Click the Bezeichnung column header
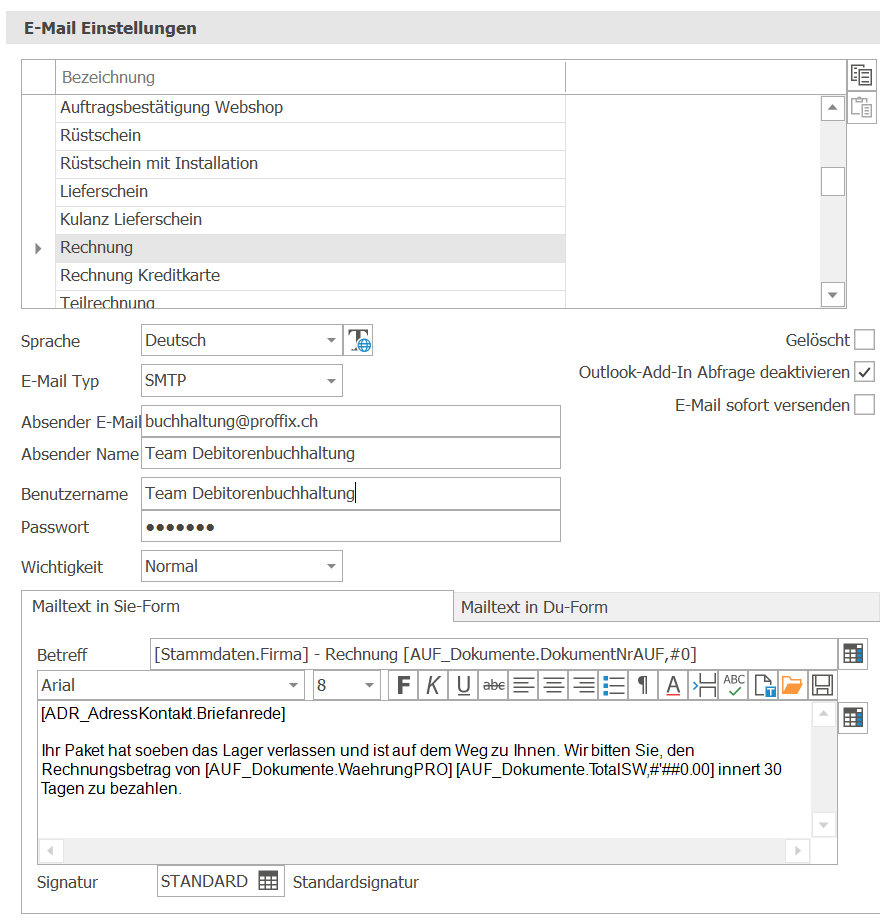Viewport: 890px width, 923px height. (310, 77)
